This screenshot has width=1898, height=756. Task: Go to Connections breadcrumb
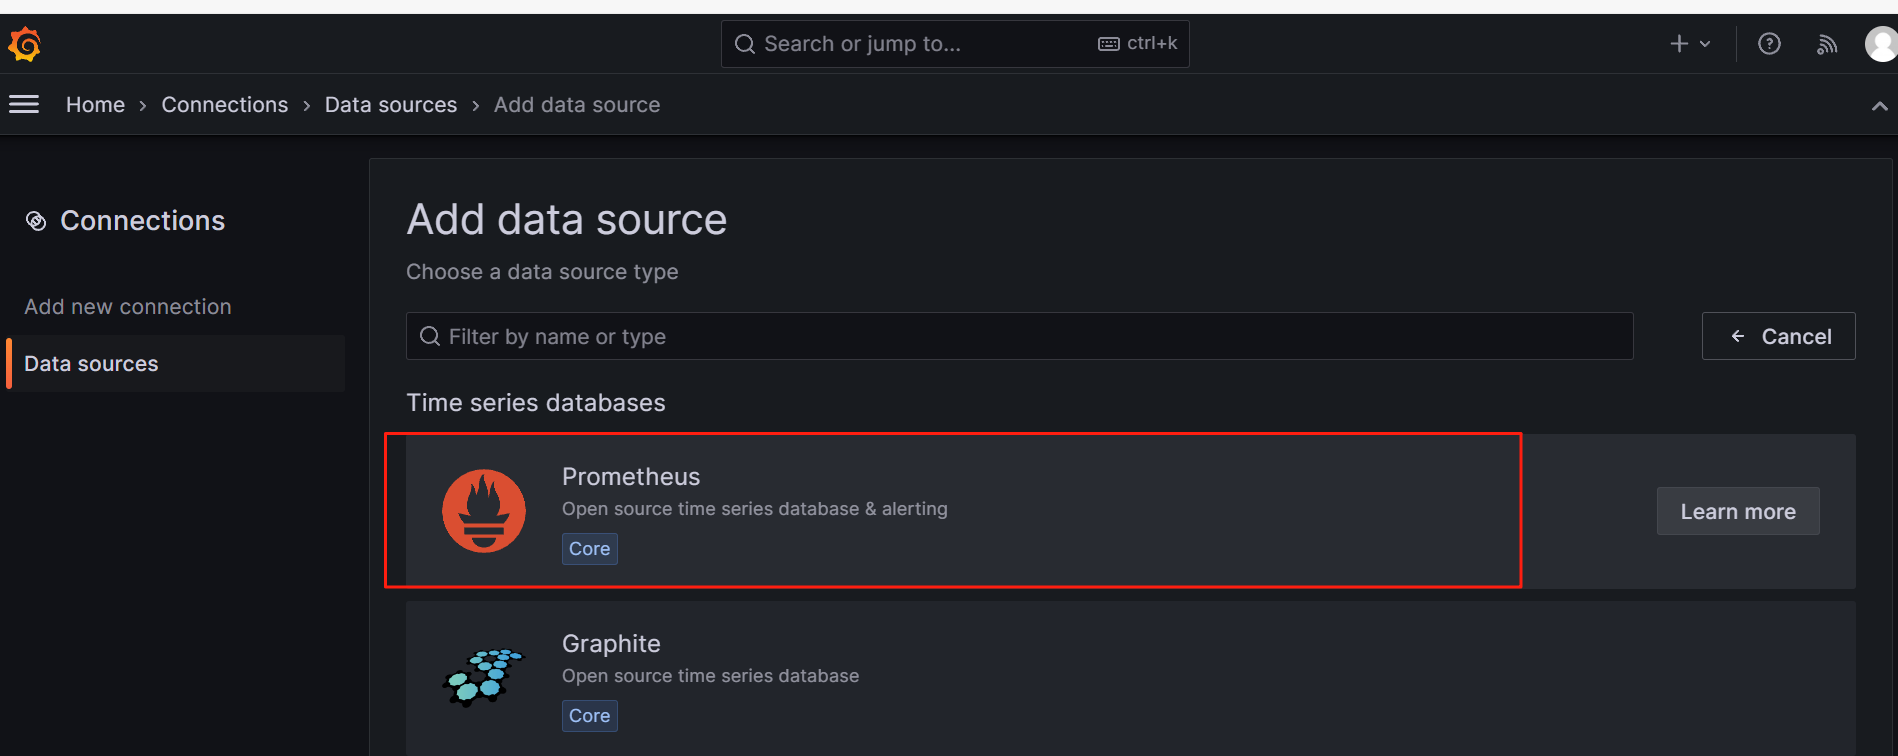pos(225,105)
